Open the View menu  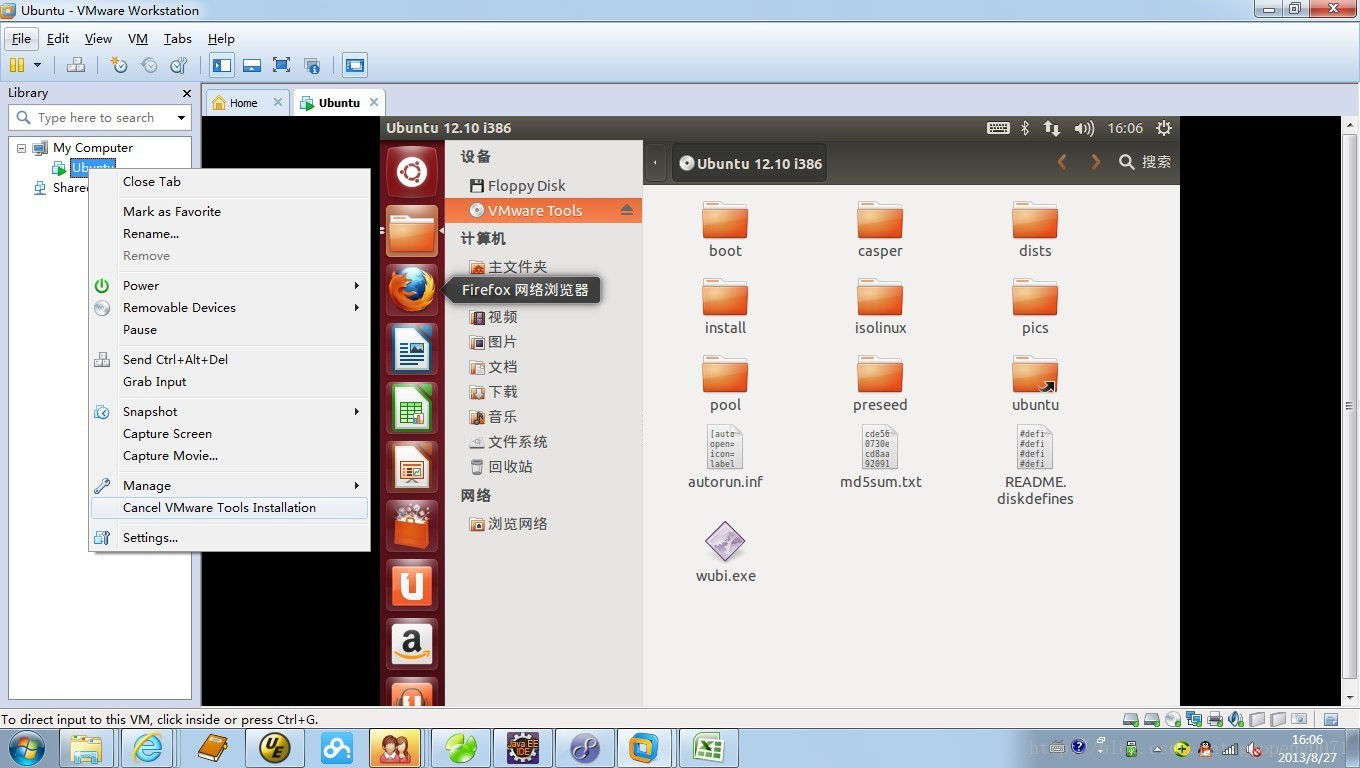[x=98, y=38]
